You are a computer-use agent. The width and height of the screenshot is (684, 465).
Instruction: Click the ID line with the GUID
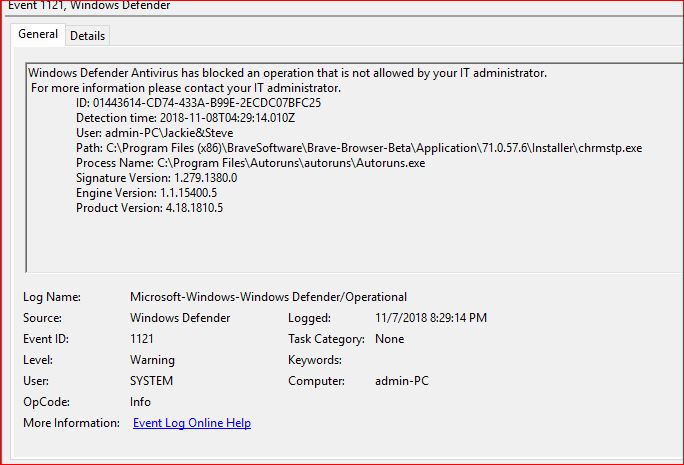tap(198, 103)
